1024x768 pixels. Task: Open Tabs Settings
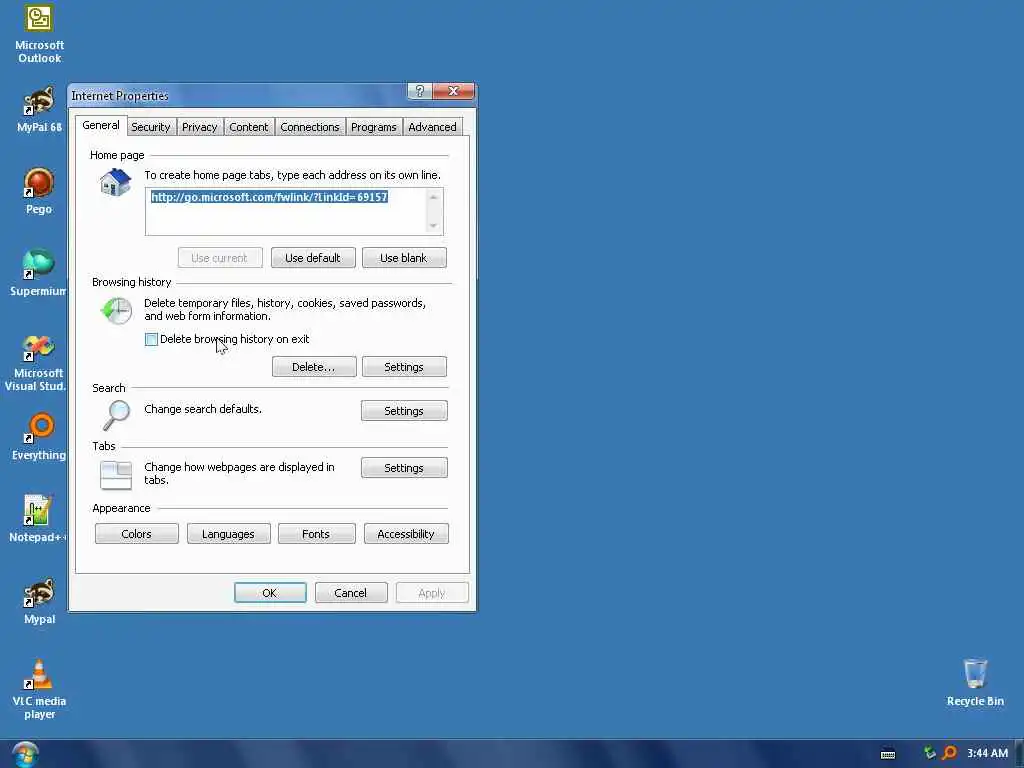click(404, 468)
